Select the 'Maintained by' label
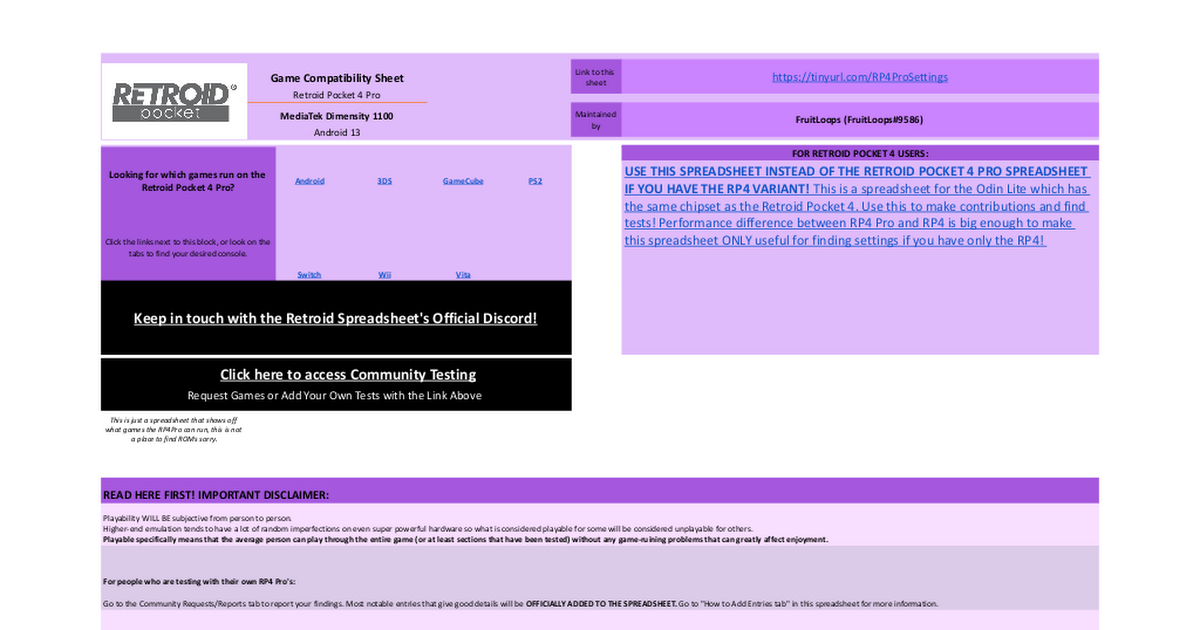 (596, 120)
